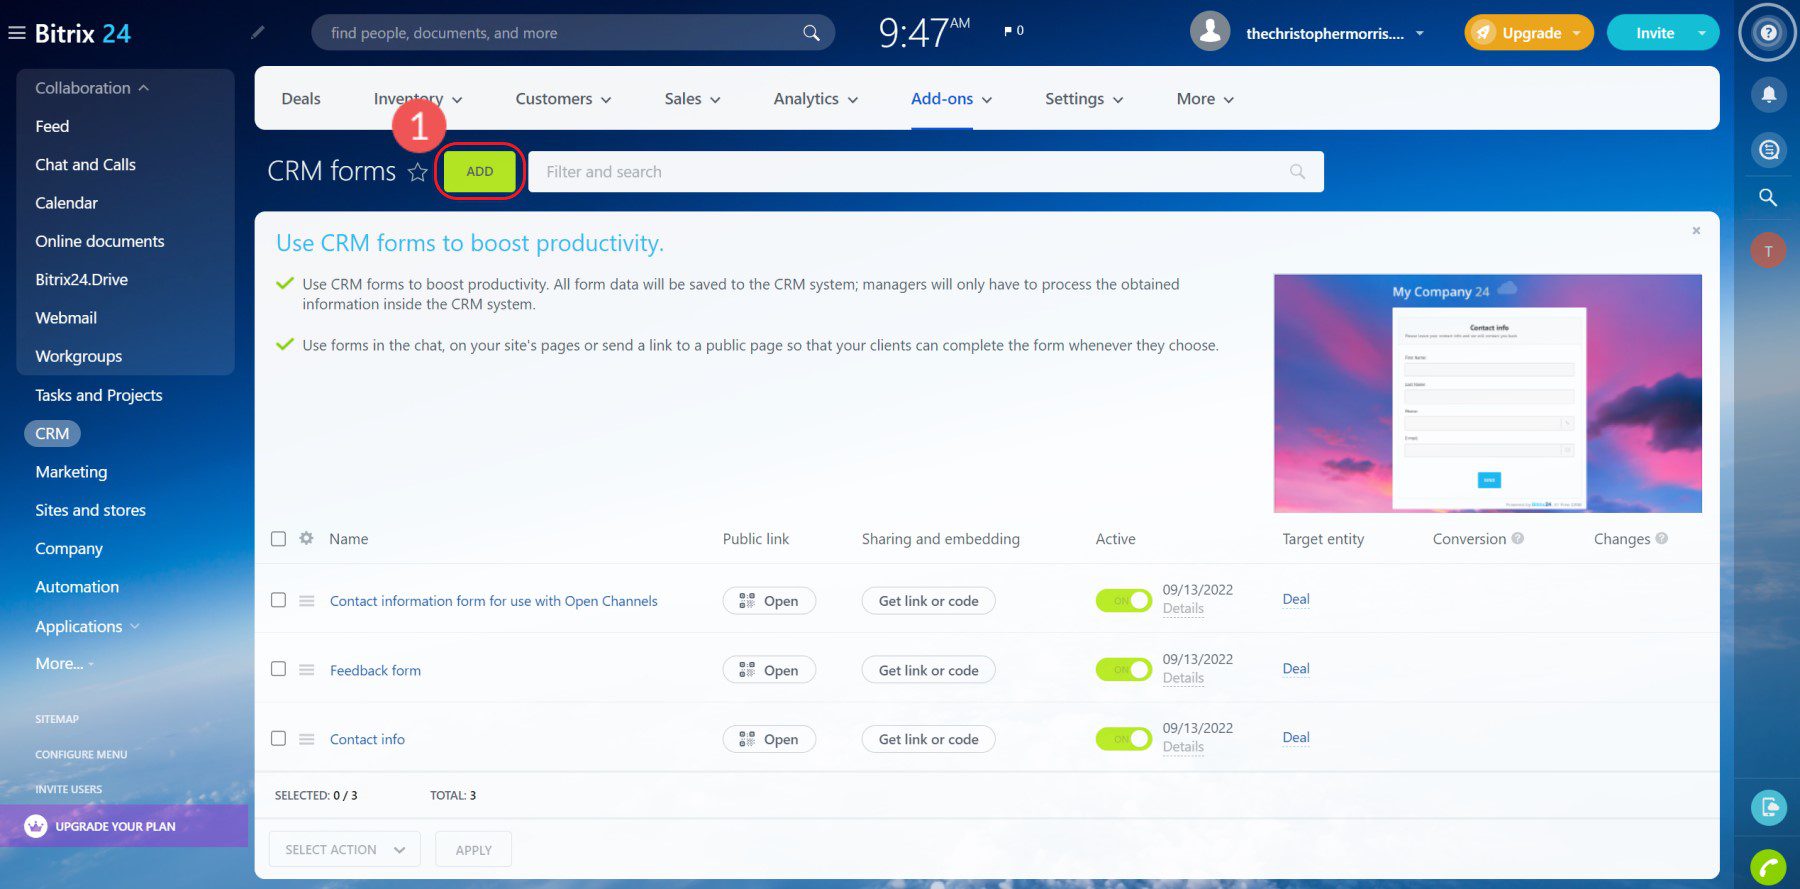1800x889 pixels.
Task: Click the hamburger menu icon beside Bitrix 24
Action: pos(16,33)
